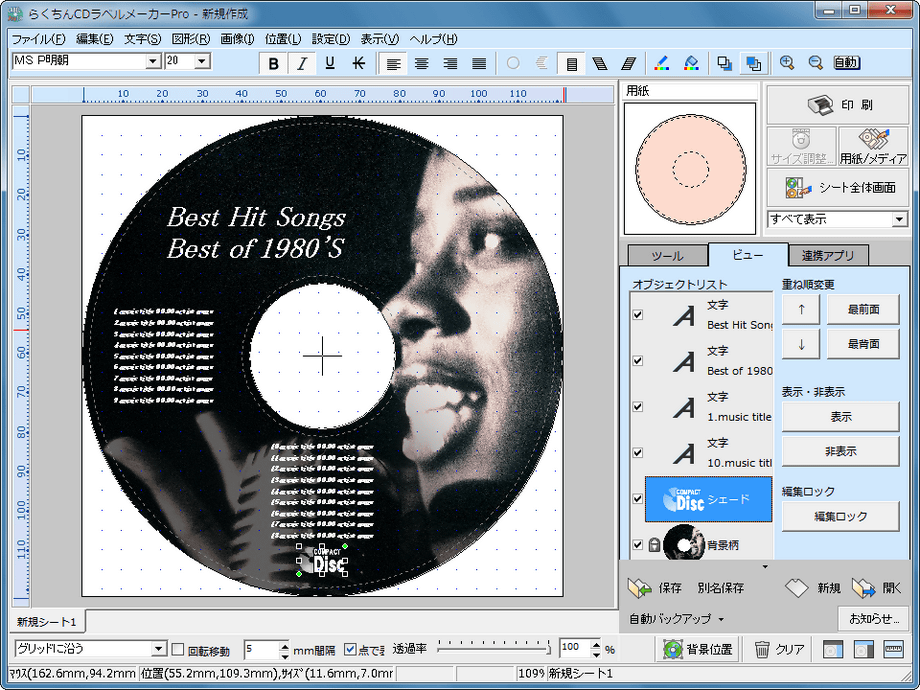
Task: Open the ファイル menu
Action: (x=39, y=39)
